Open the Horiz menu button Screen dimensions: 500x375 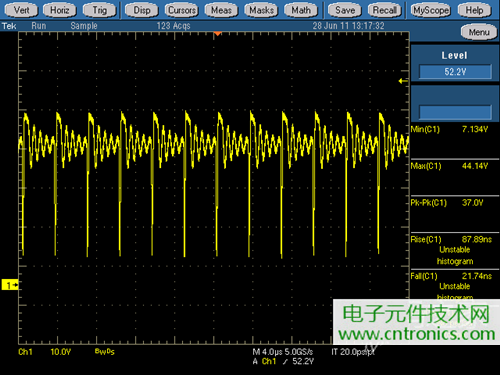[x=60, y=10]
